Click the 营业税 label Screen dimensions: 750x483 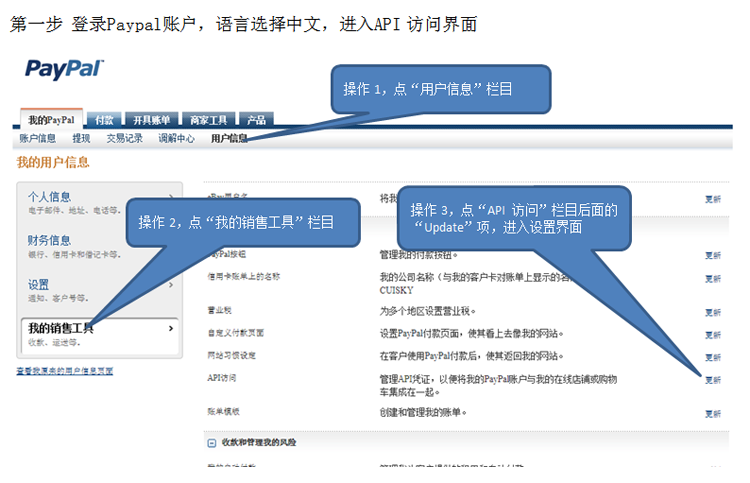[219, 310]
